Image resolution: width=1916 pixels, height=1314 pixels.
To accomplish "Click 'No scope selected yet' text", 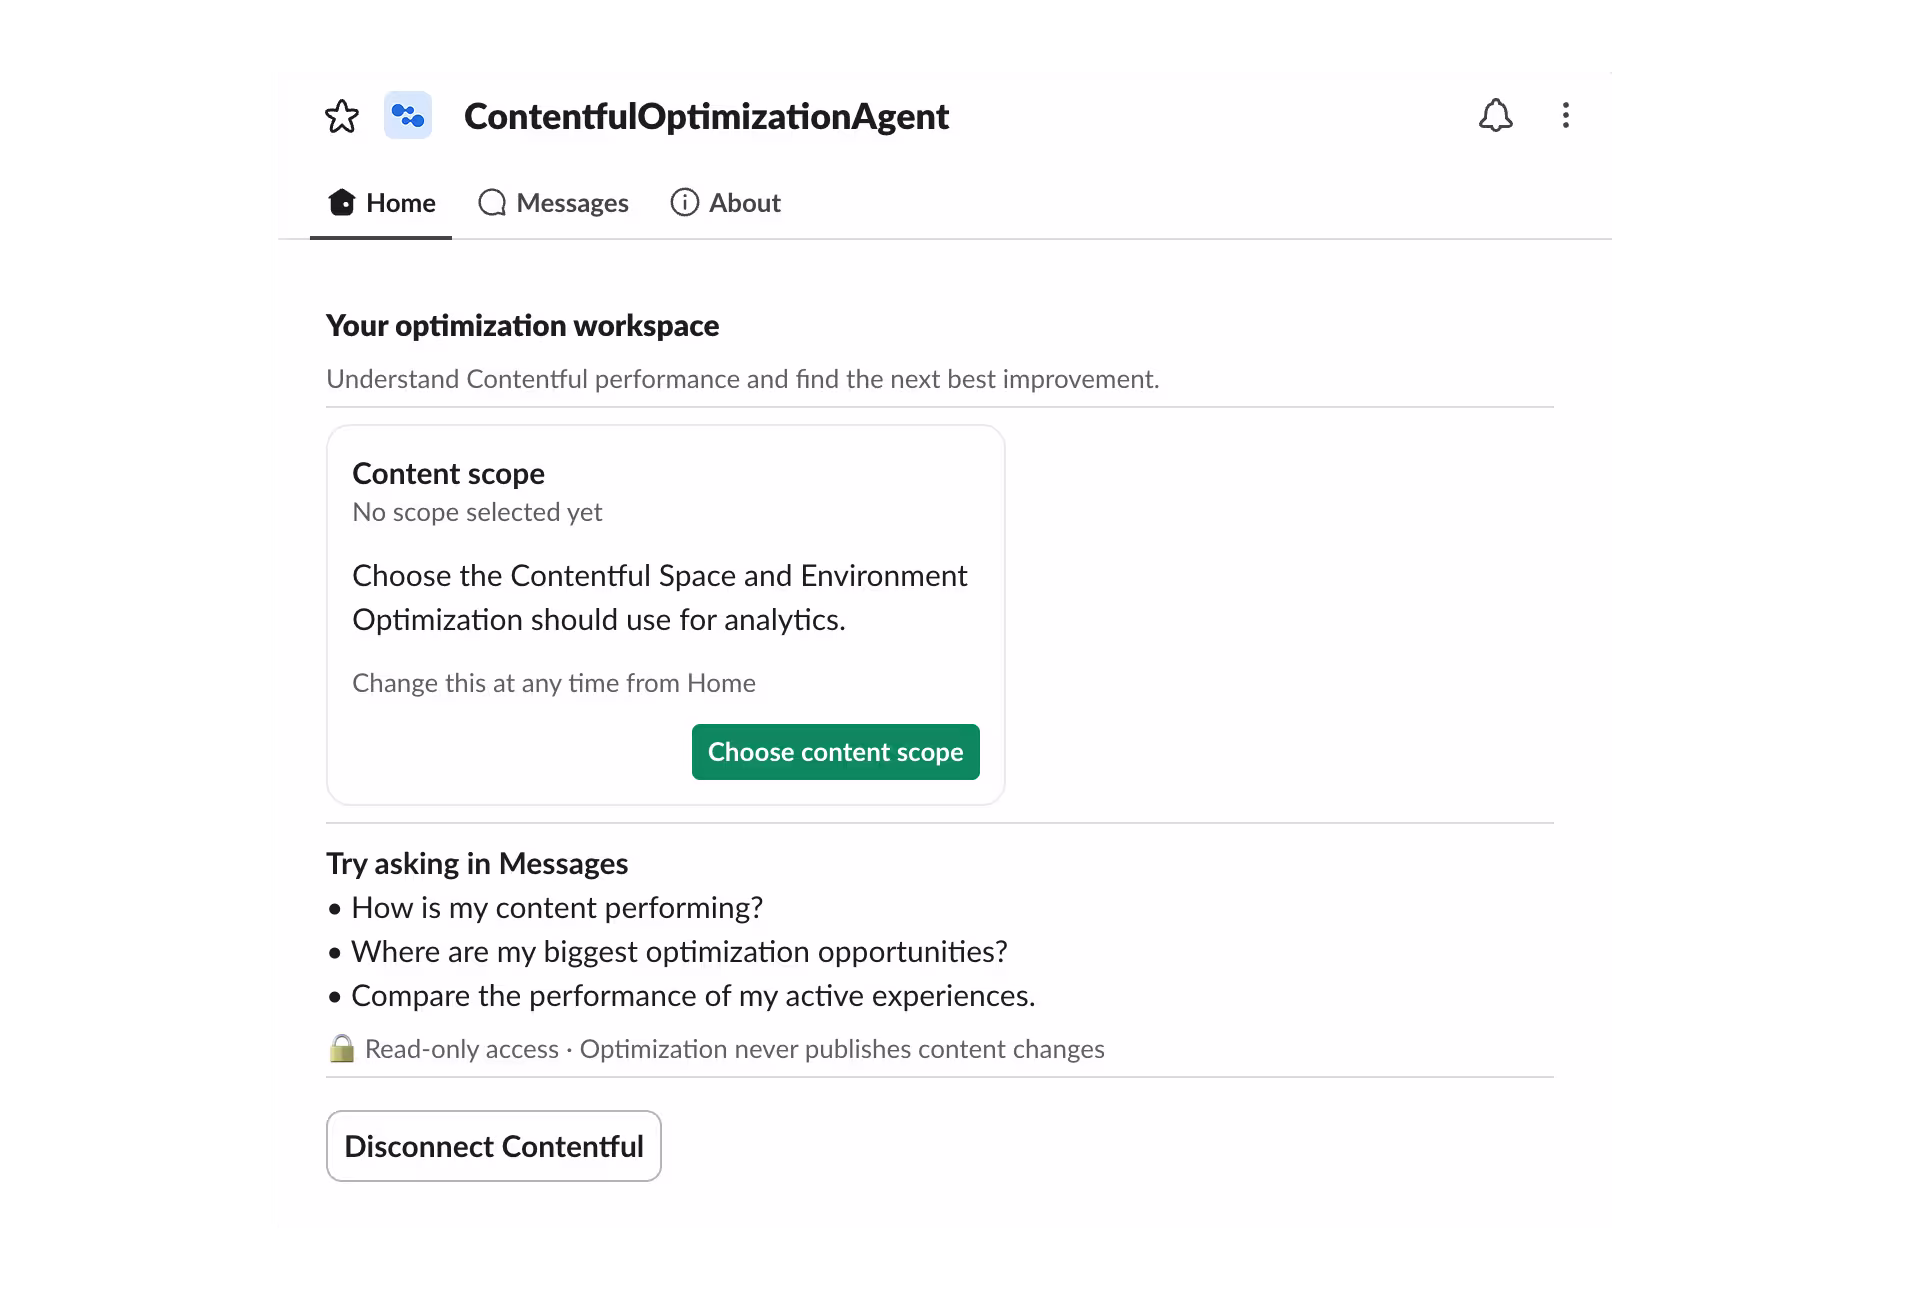I will coord(477,512).
